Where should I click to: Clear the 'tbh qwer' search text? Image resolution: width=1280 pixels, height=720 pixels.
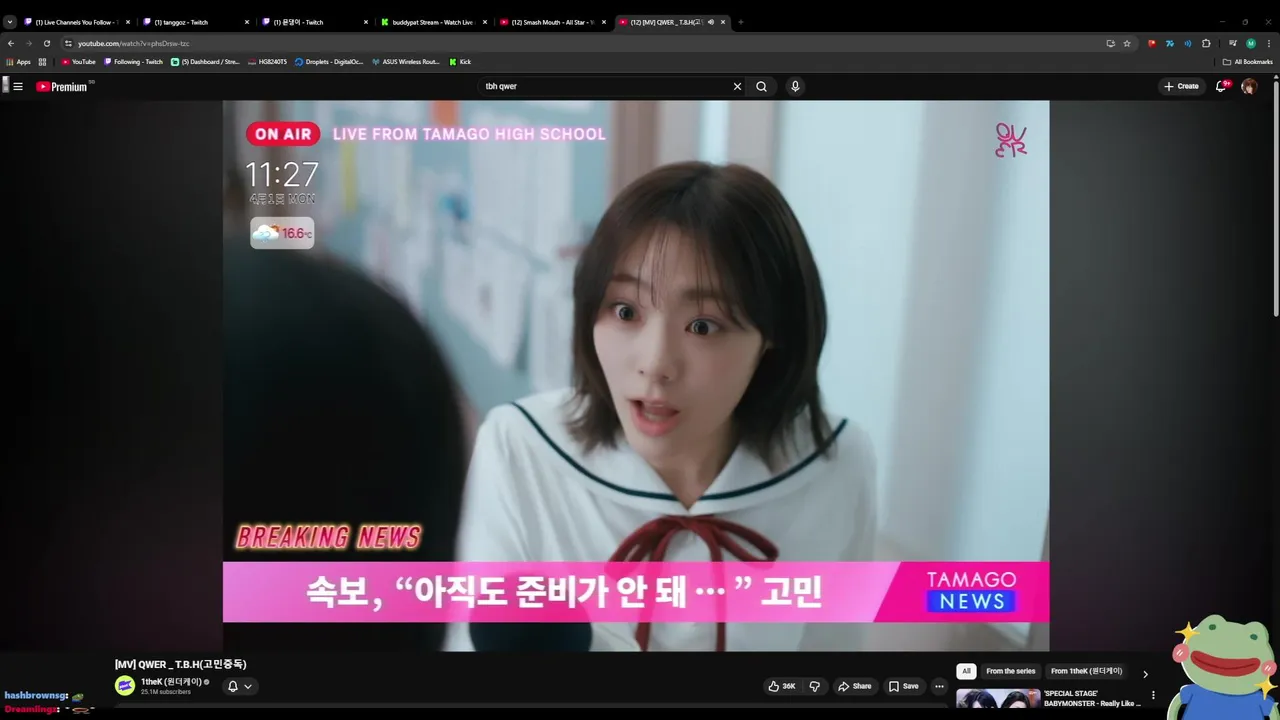click(x=737, y=87)
